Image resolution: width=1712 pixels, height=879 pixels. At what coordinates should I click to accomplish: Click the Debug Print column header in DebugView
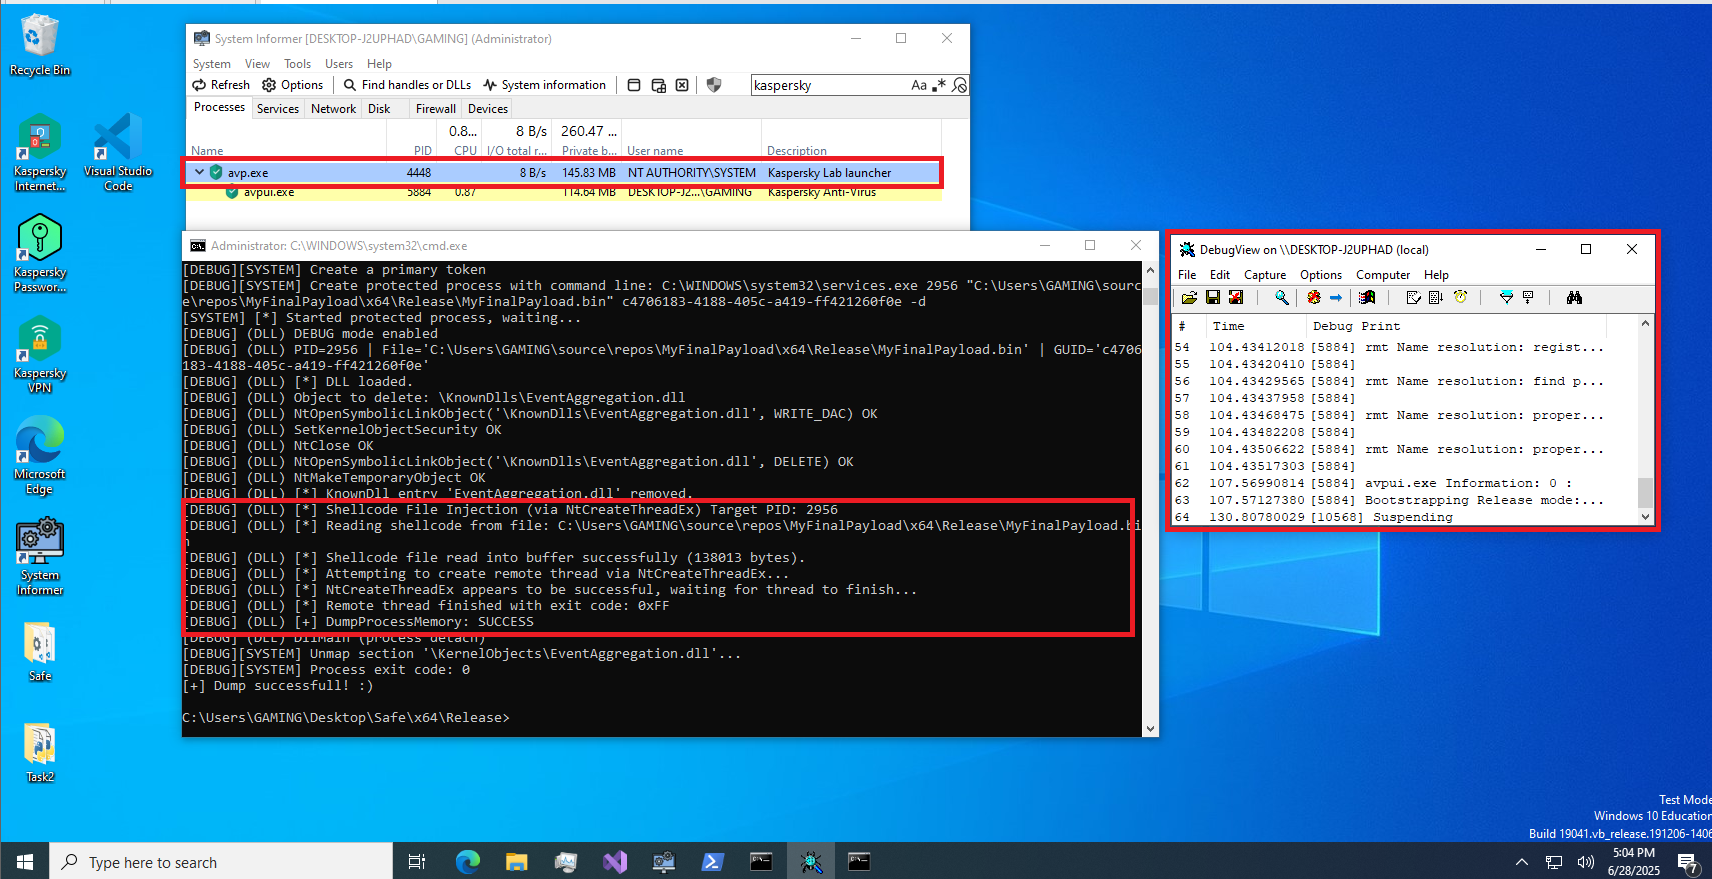(1456, 326)
